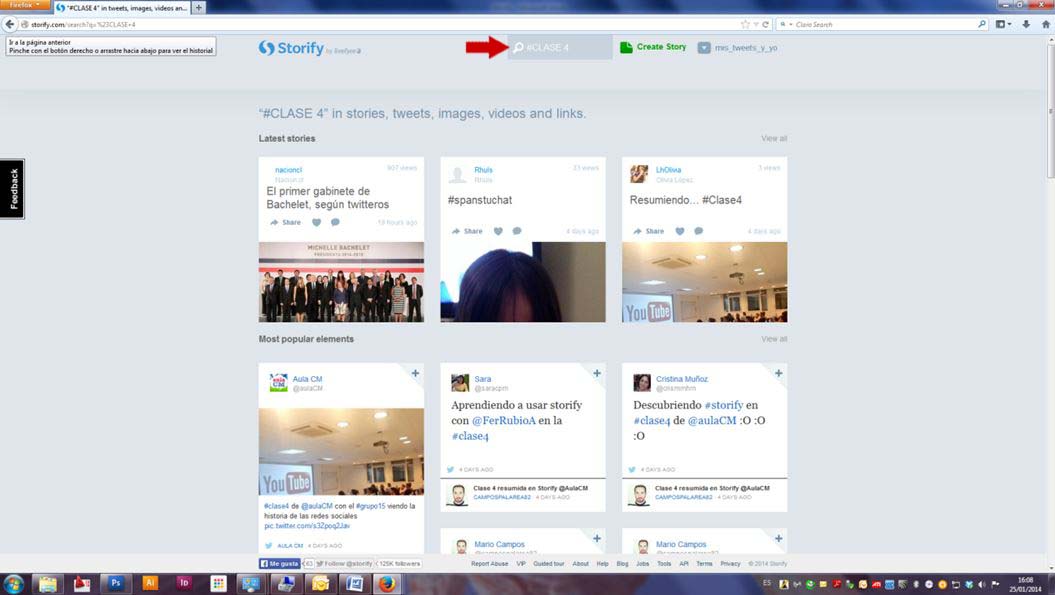Click the magnifier icon in the search box
This screenshot has height=595, width=1055.
(518, 47)
